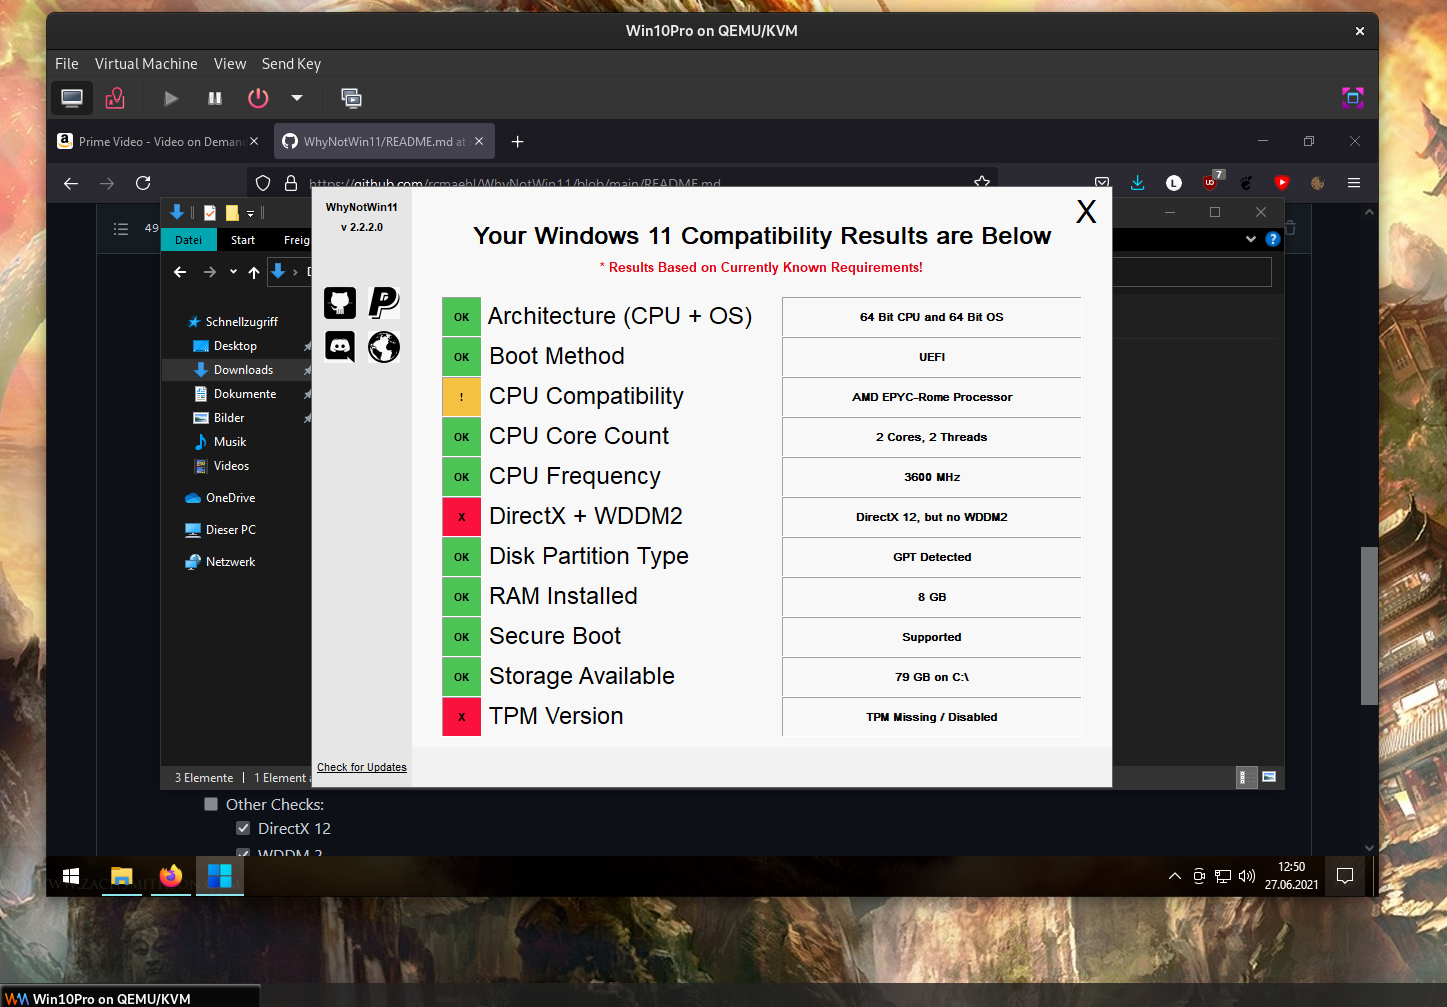1447x1007 pixels.
Task: Open the volume control in system tray
Action: [x=1247, y=877]
